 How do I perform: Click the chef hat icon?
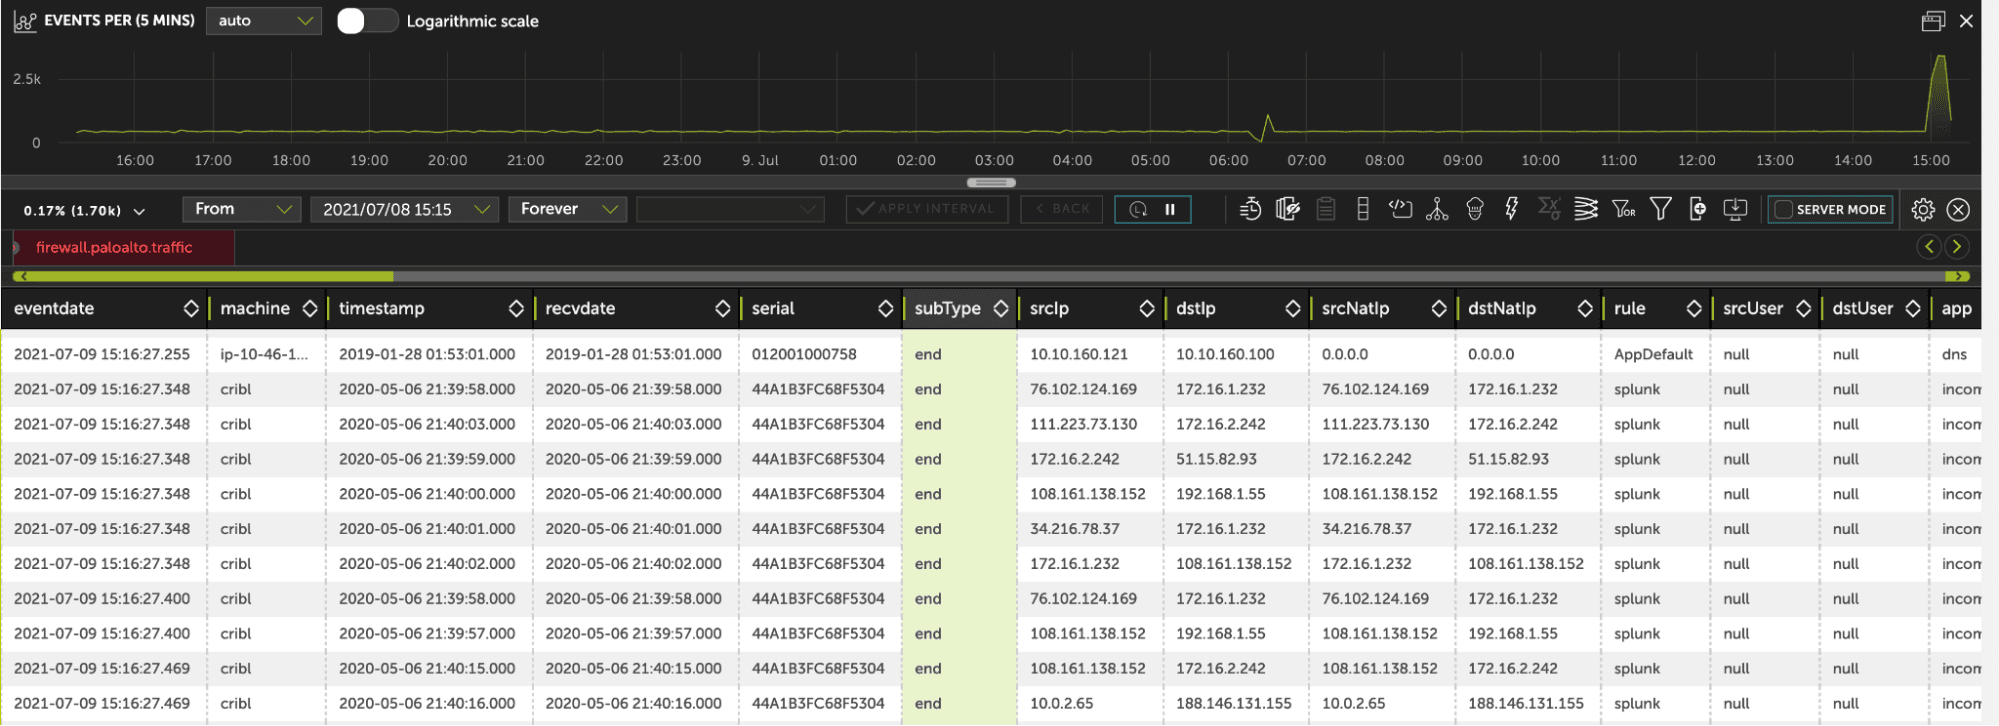tap(1474, 209)
